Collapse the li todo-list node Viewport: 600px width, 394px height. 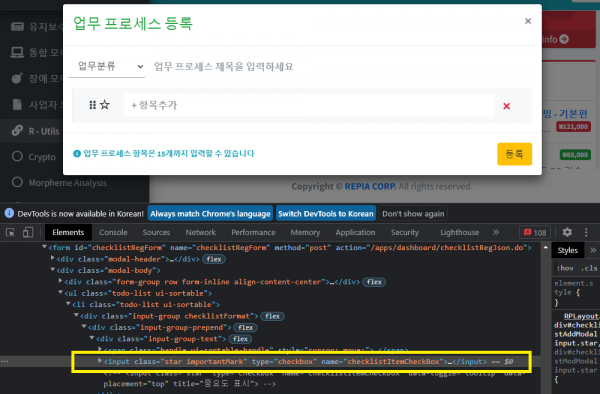pos(68,303)
